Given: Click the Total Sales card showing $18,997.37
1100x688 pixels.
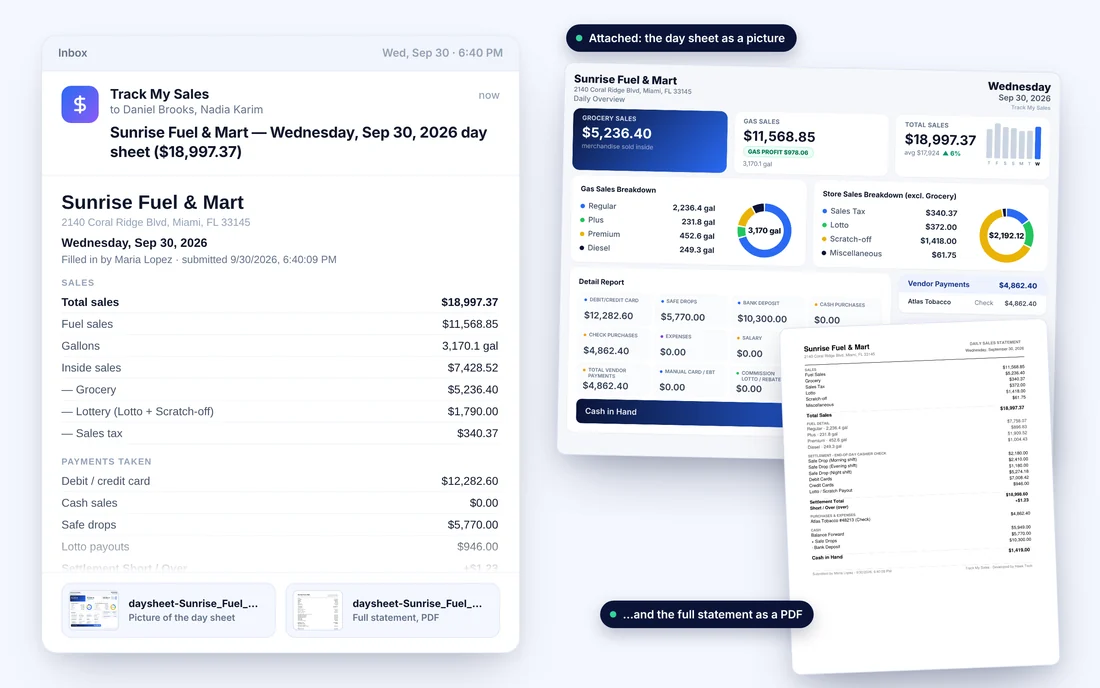Looking at the screenshot, I should (973, 146).
